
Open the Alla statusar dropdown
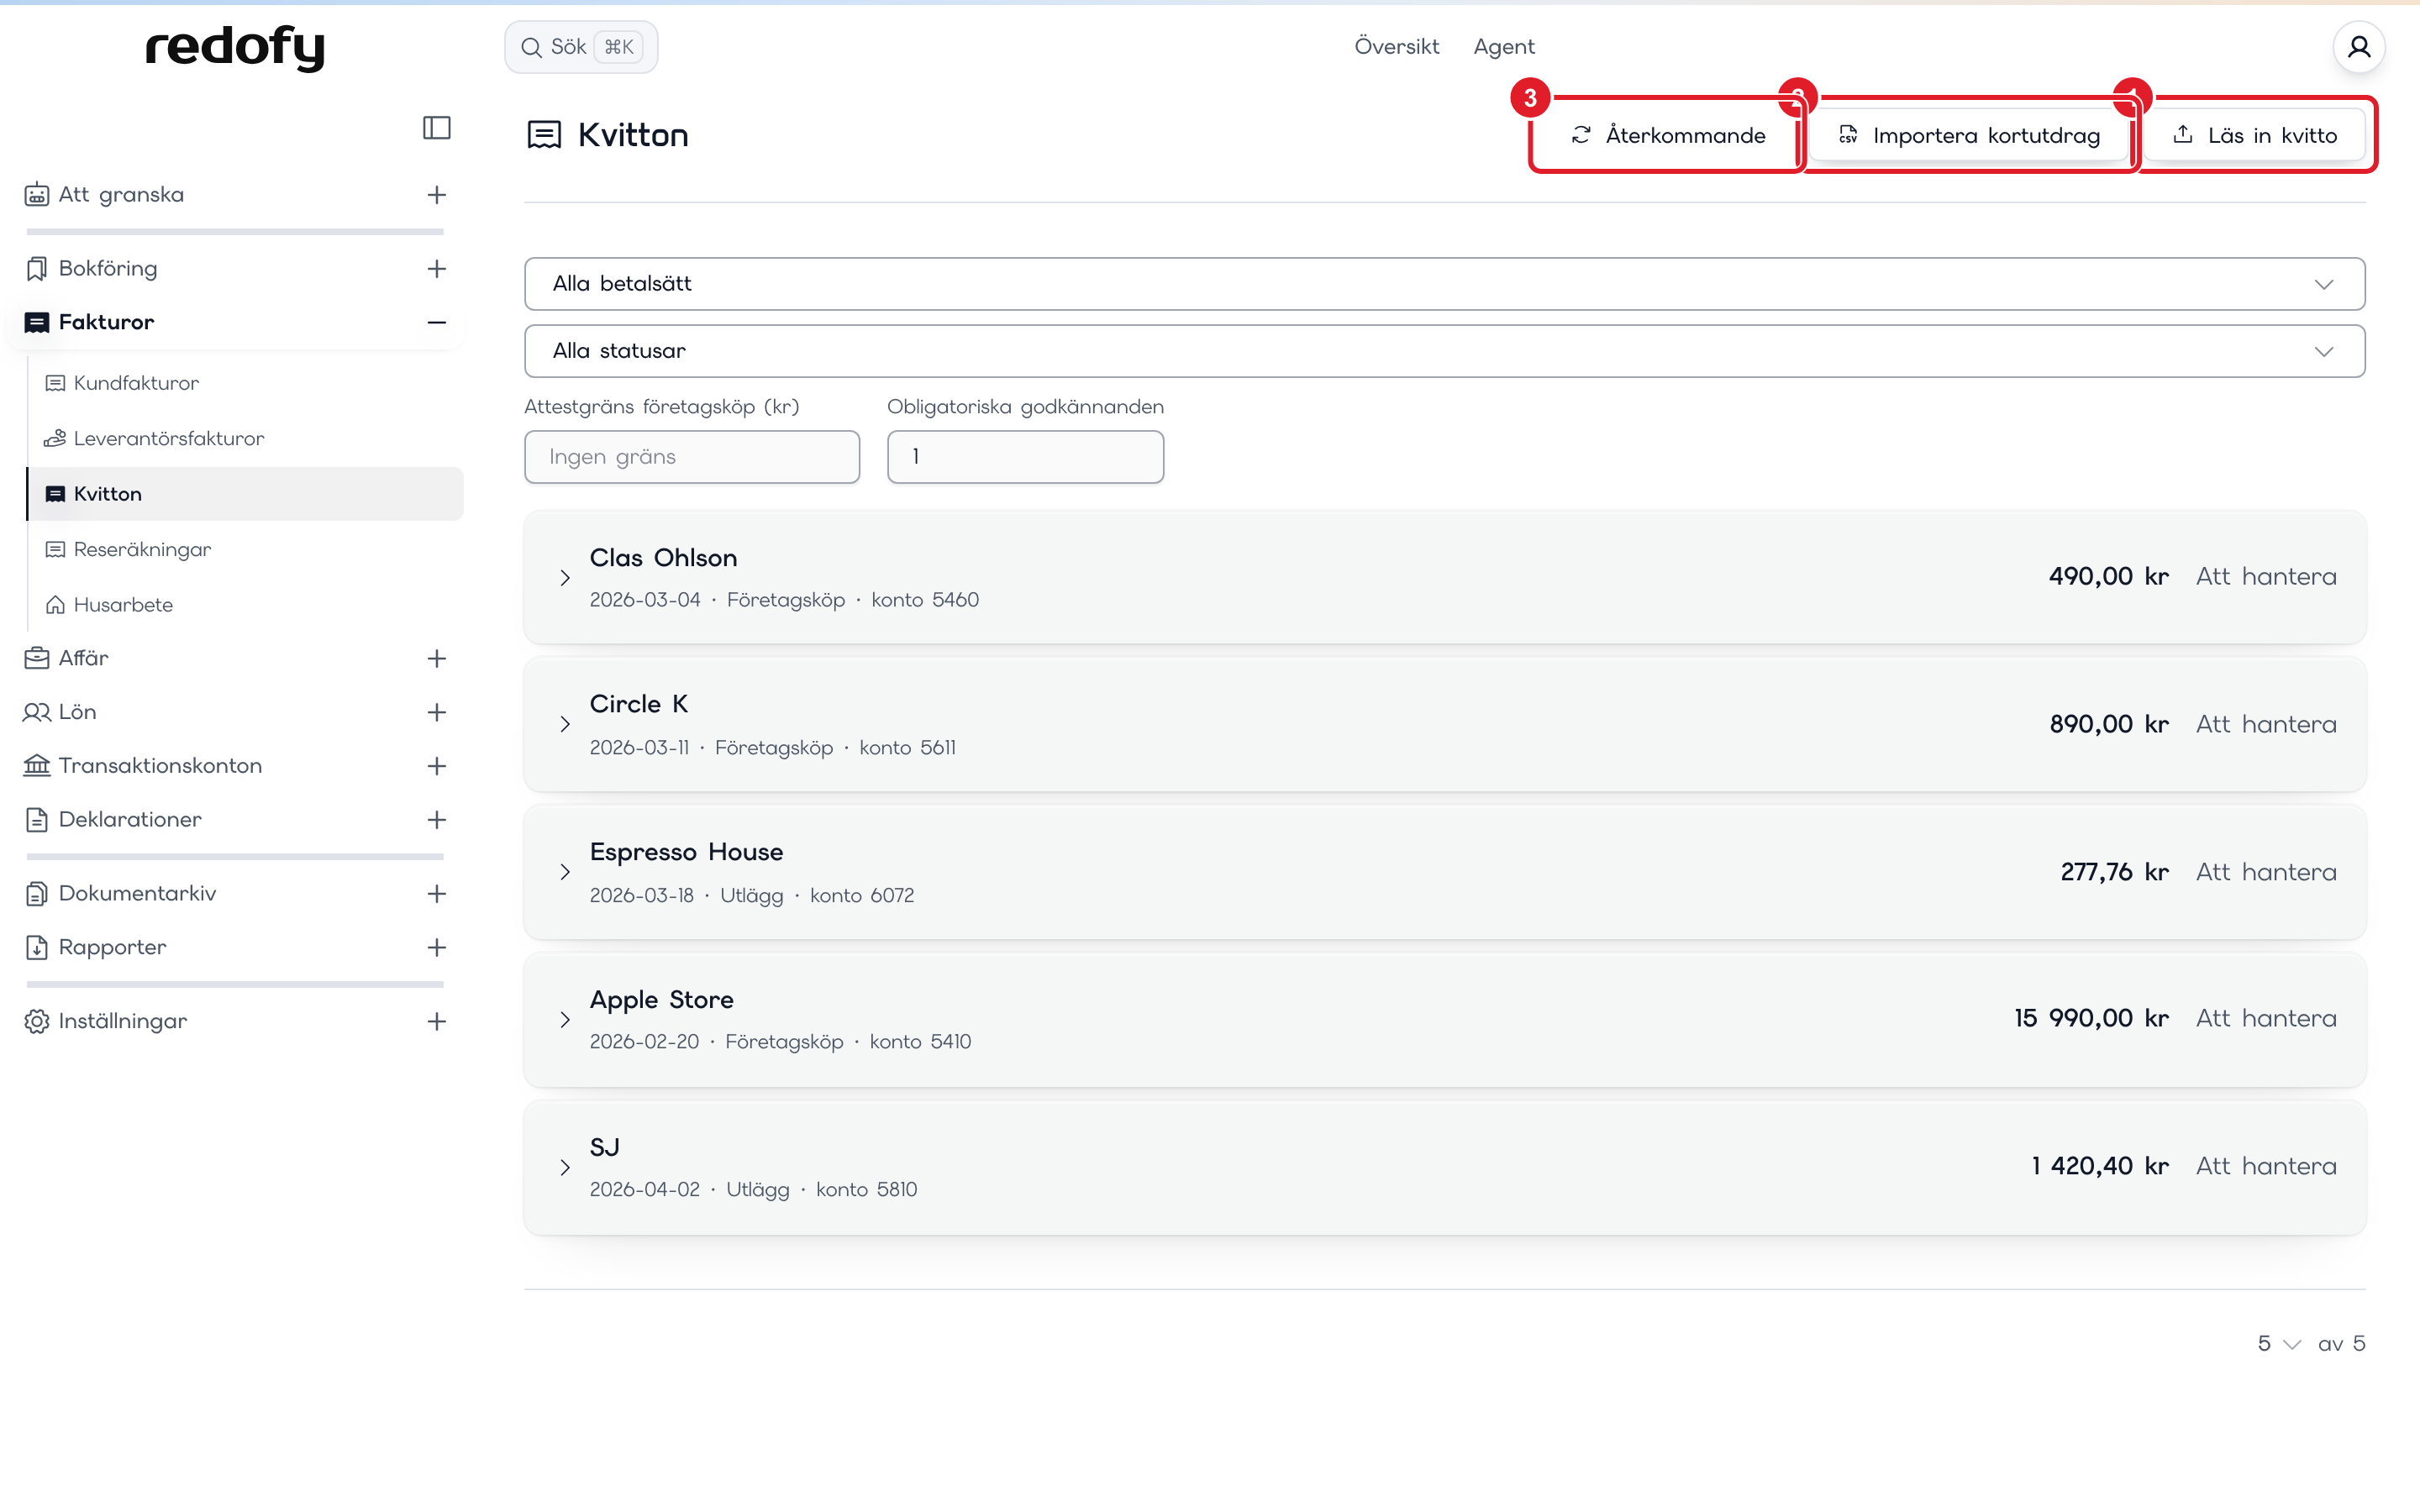tap(1444, 351)
